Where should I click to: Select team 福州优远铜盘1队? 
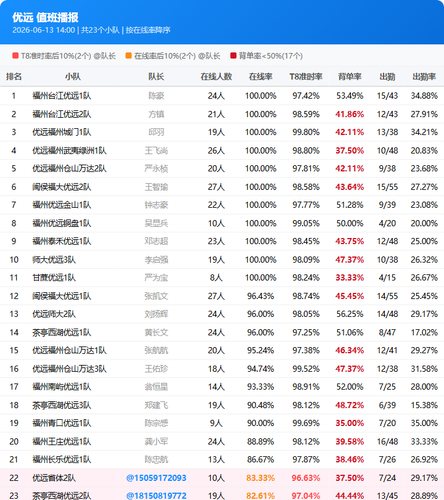pos(62,223)
